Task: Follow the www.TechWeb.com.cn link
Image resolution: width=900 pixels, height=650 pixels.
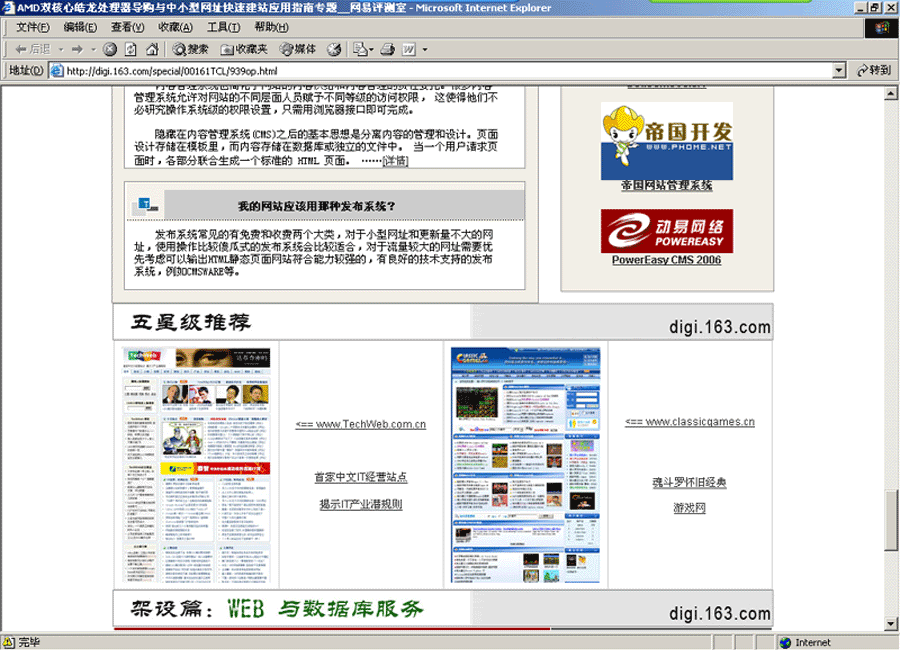Action: [x=361, y=424]
